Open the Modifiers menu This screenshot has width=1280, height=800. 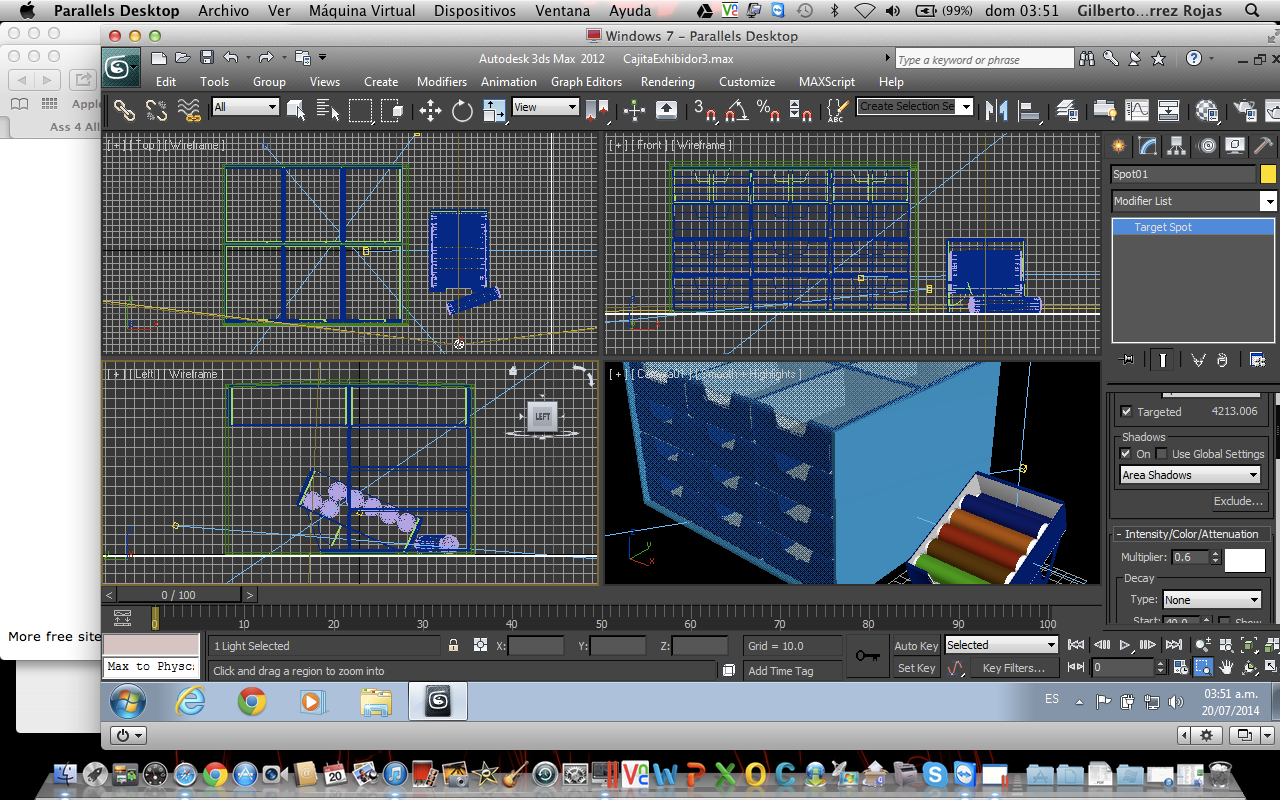pos(442,82)
